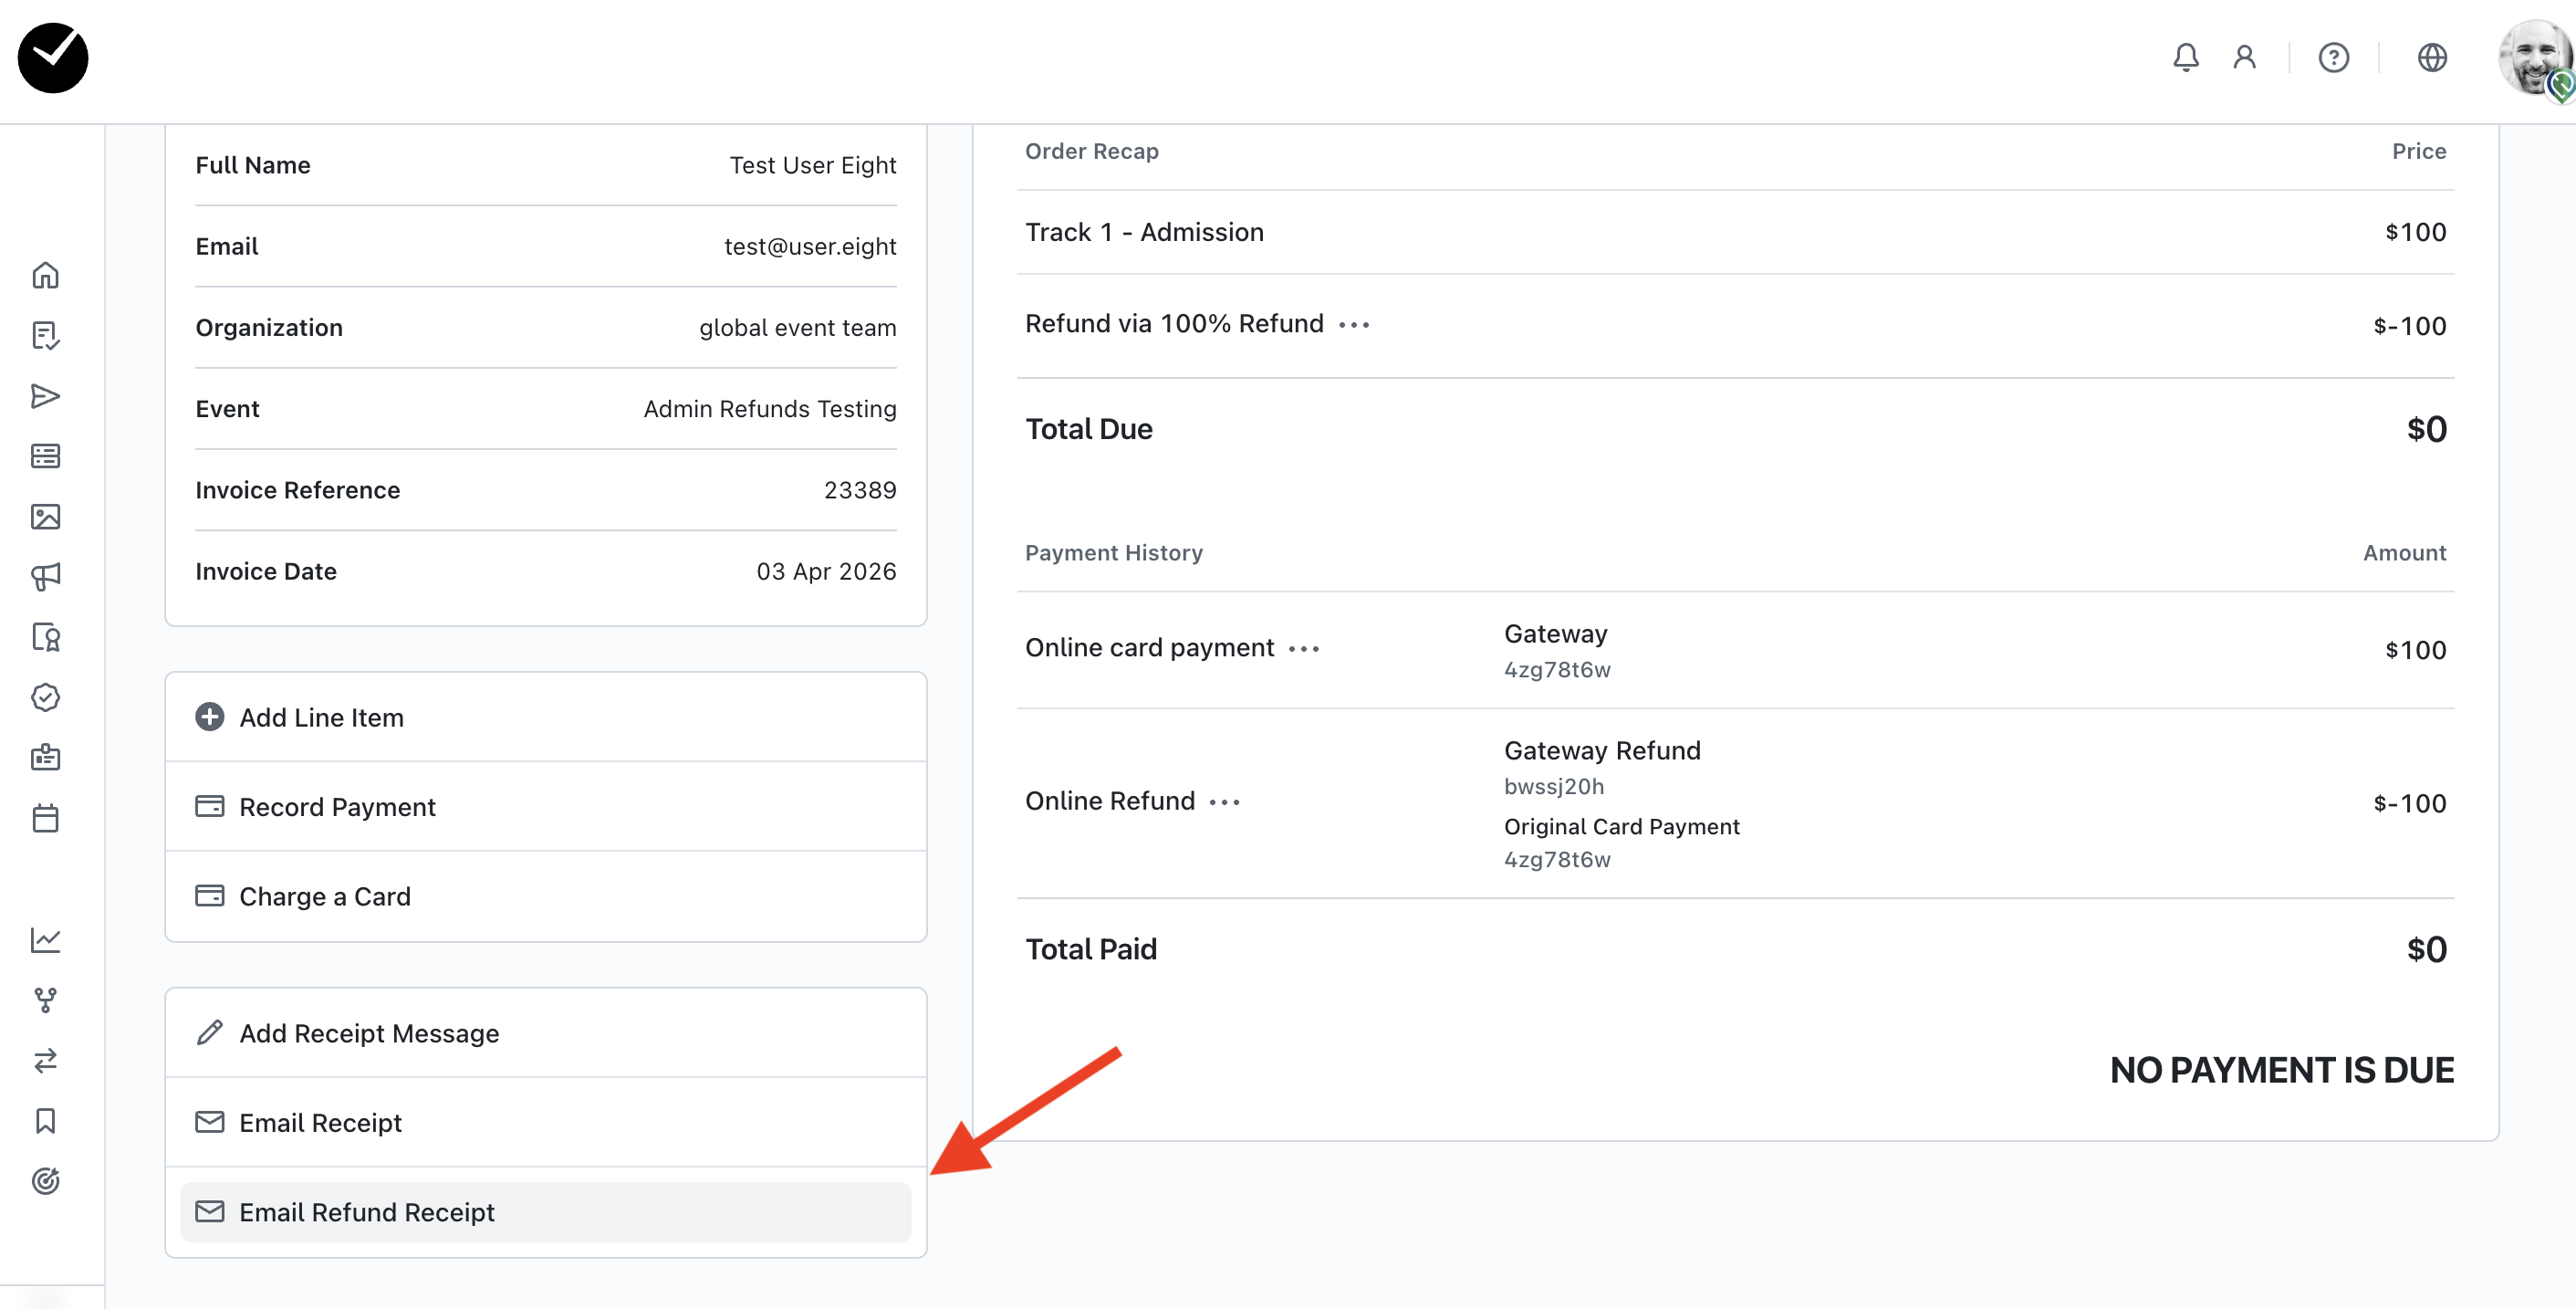The width and height of the screenshot is (2576, 1309).
Task: Open the calendar sidebar icon
Action: pyautogui.click(x=45, y=818)
